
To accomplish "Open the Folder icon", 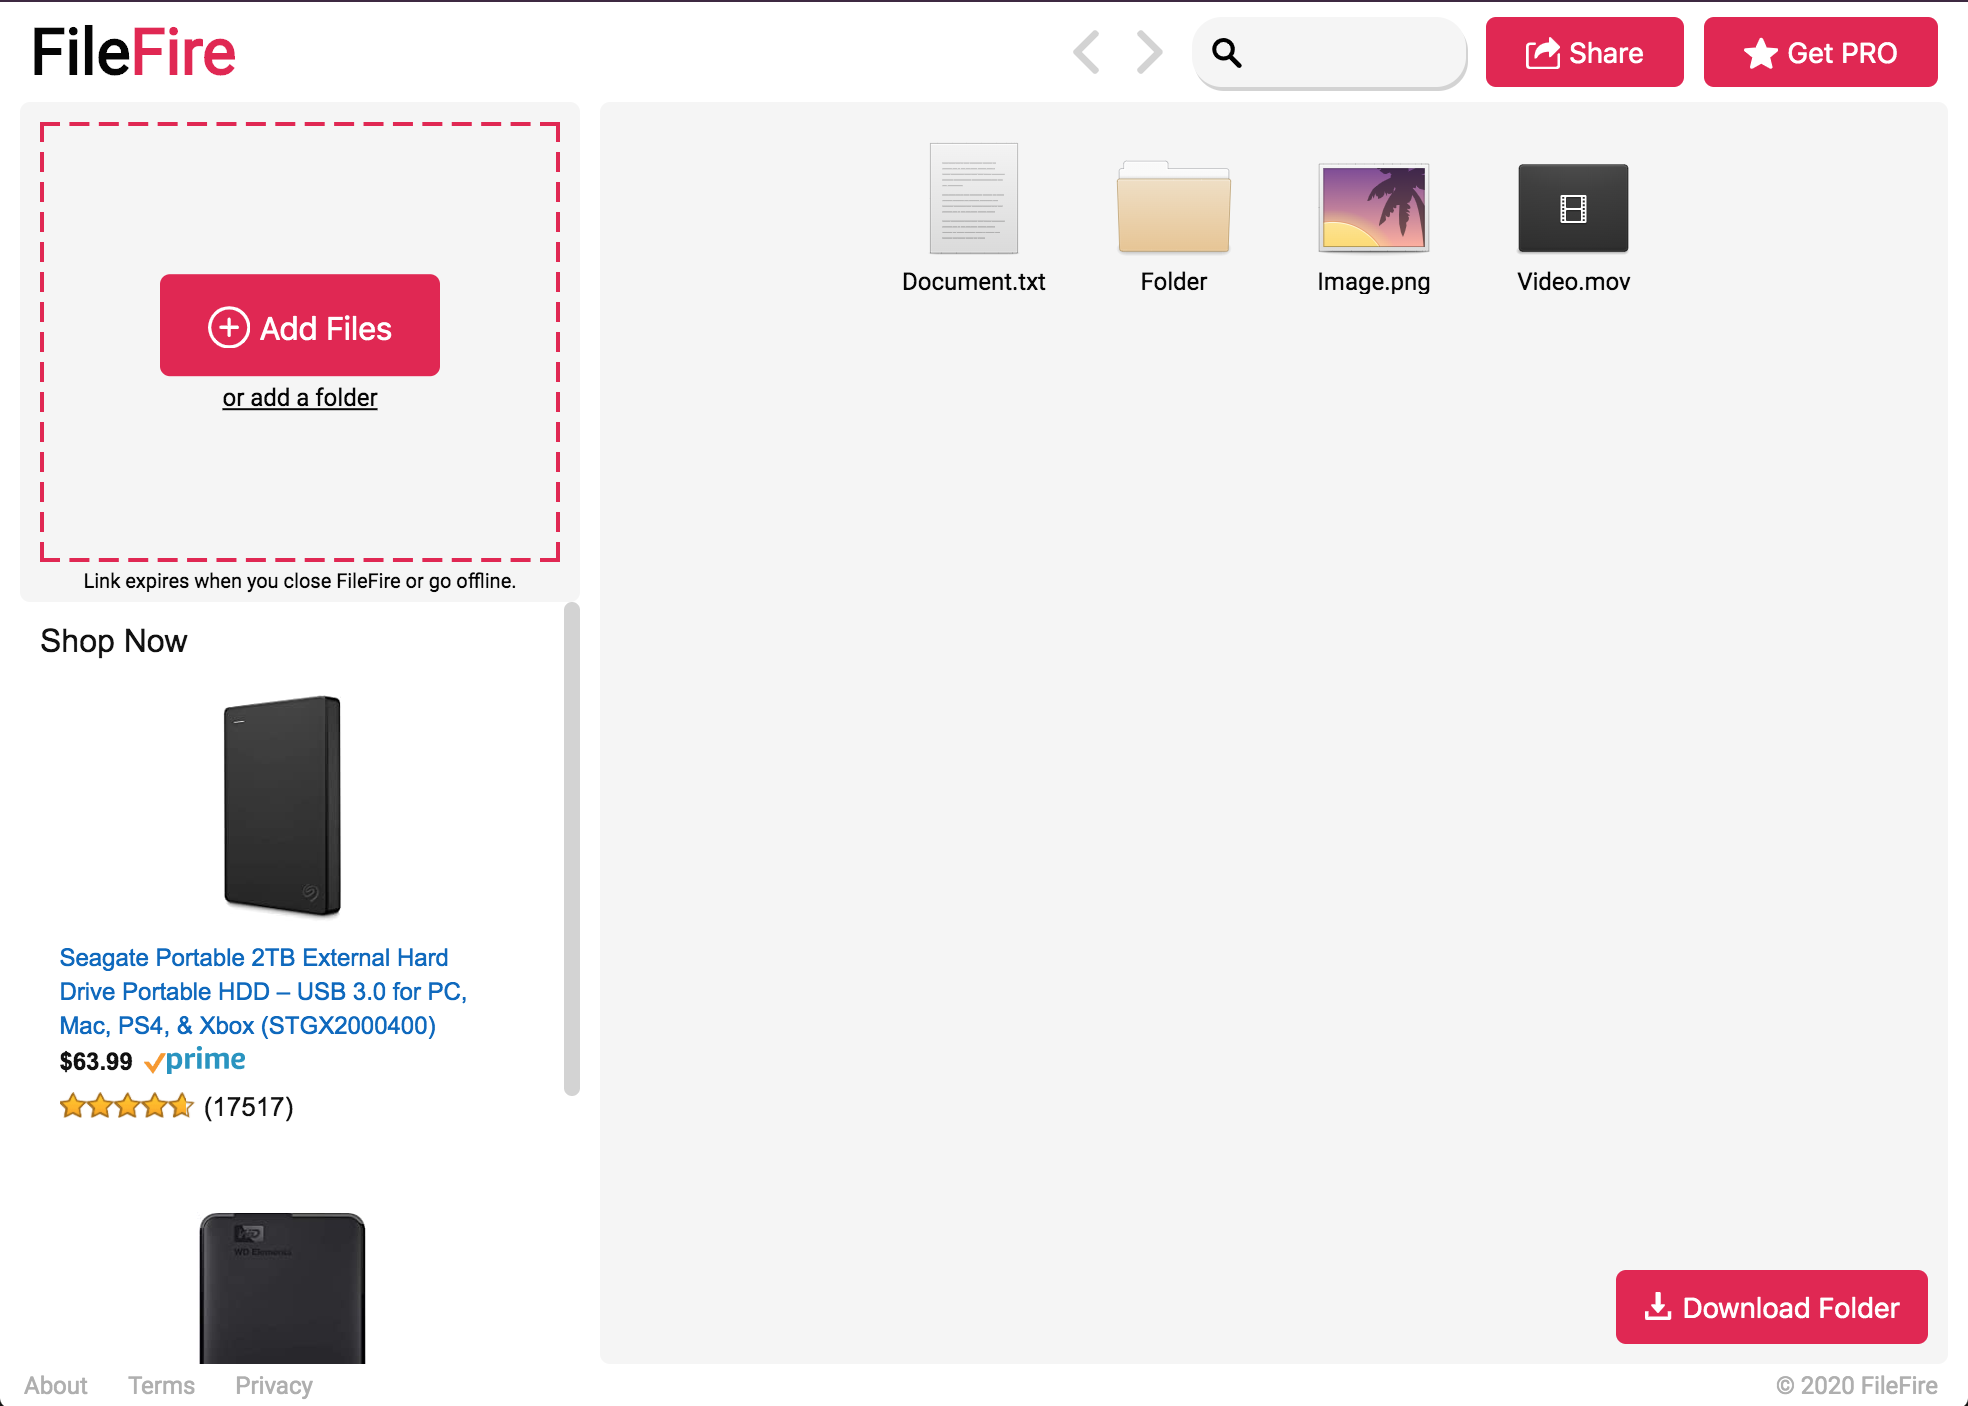I will 1173,208.
